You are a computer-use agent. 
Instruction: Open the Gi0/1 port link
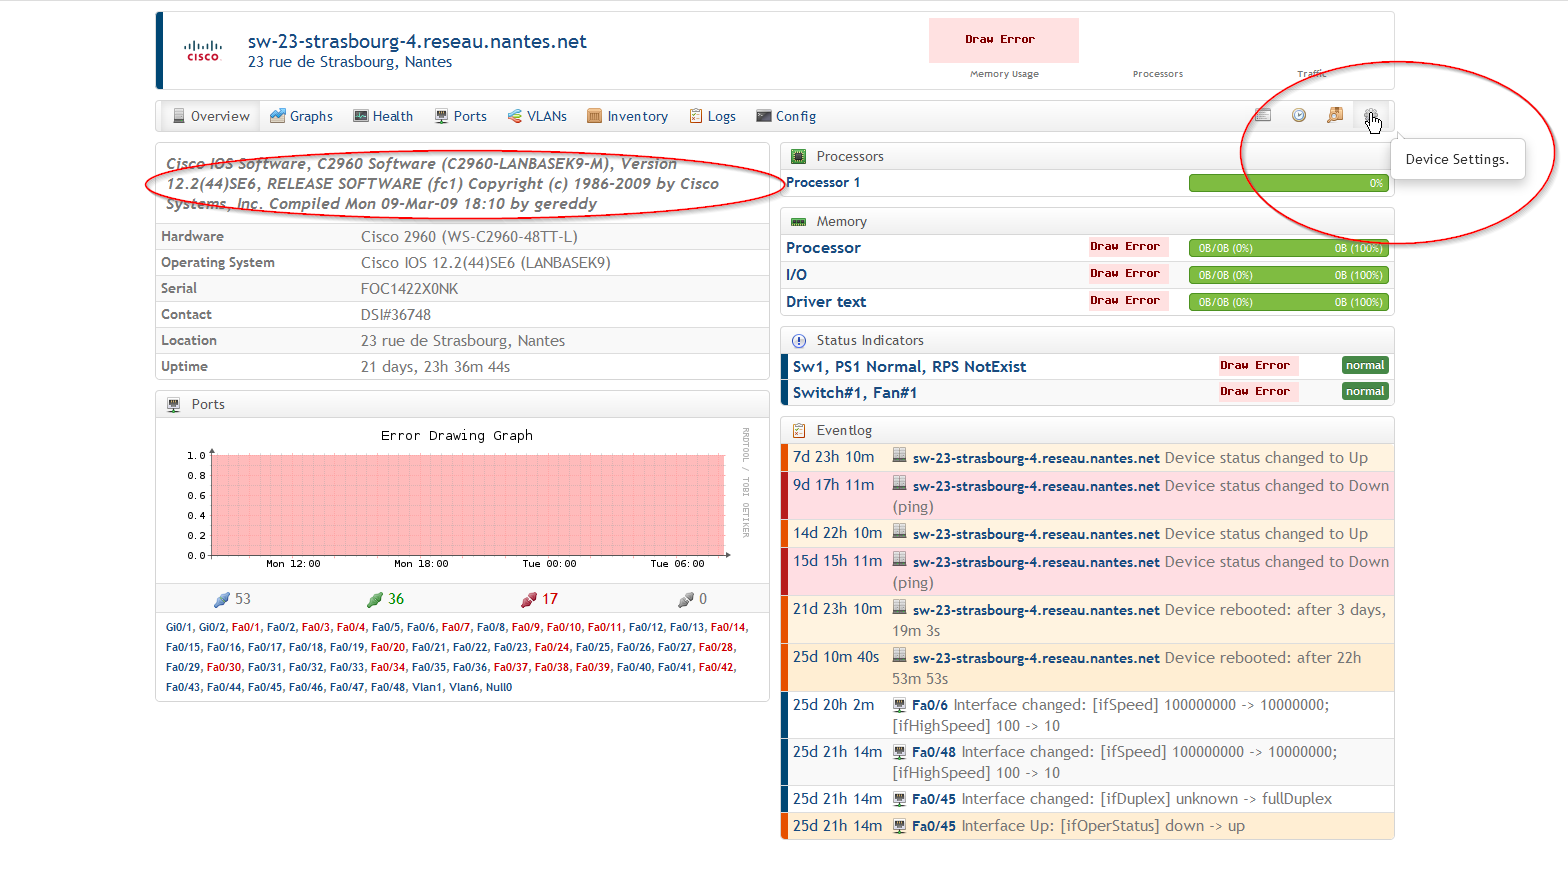[179, 628]
